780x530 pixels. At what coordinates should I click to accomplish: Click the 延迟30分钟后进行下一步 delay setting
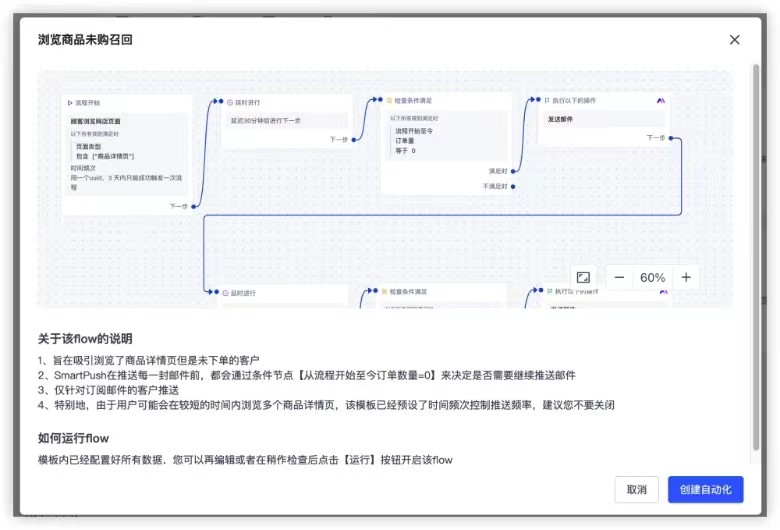click(287, 120)
